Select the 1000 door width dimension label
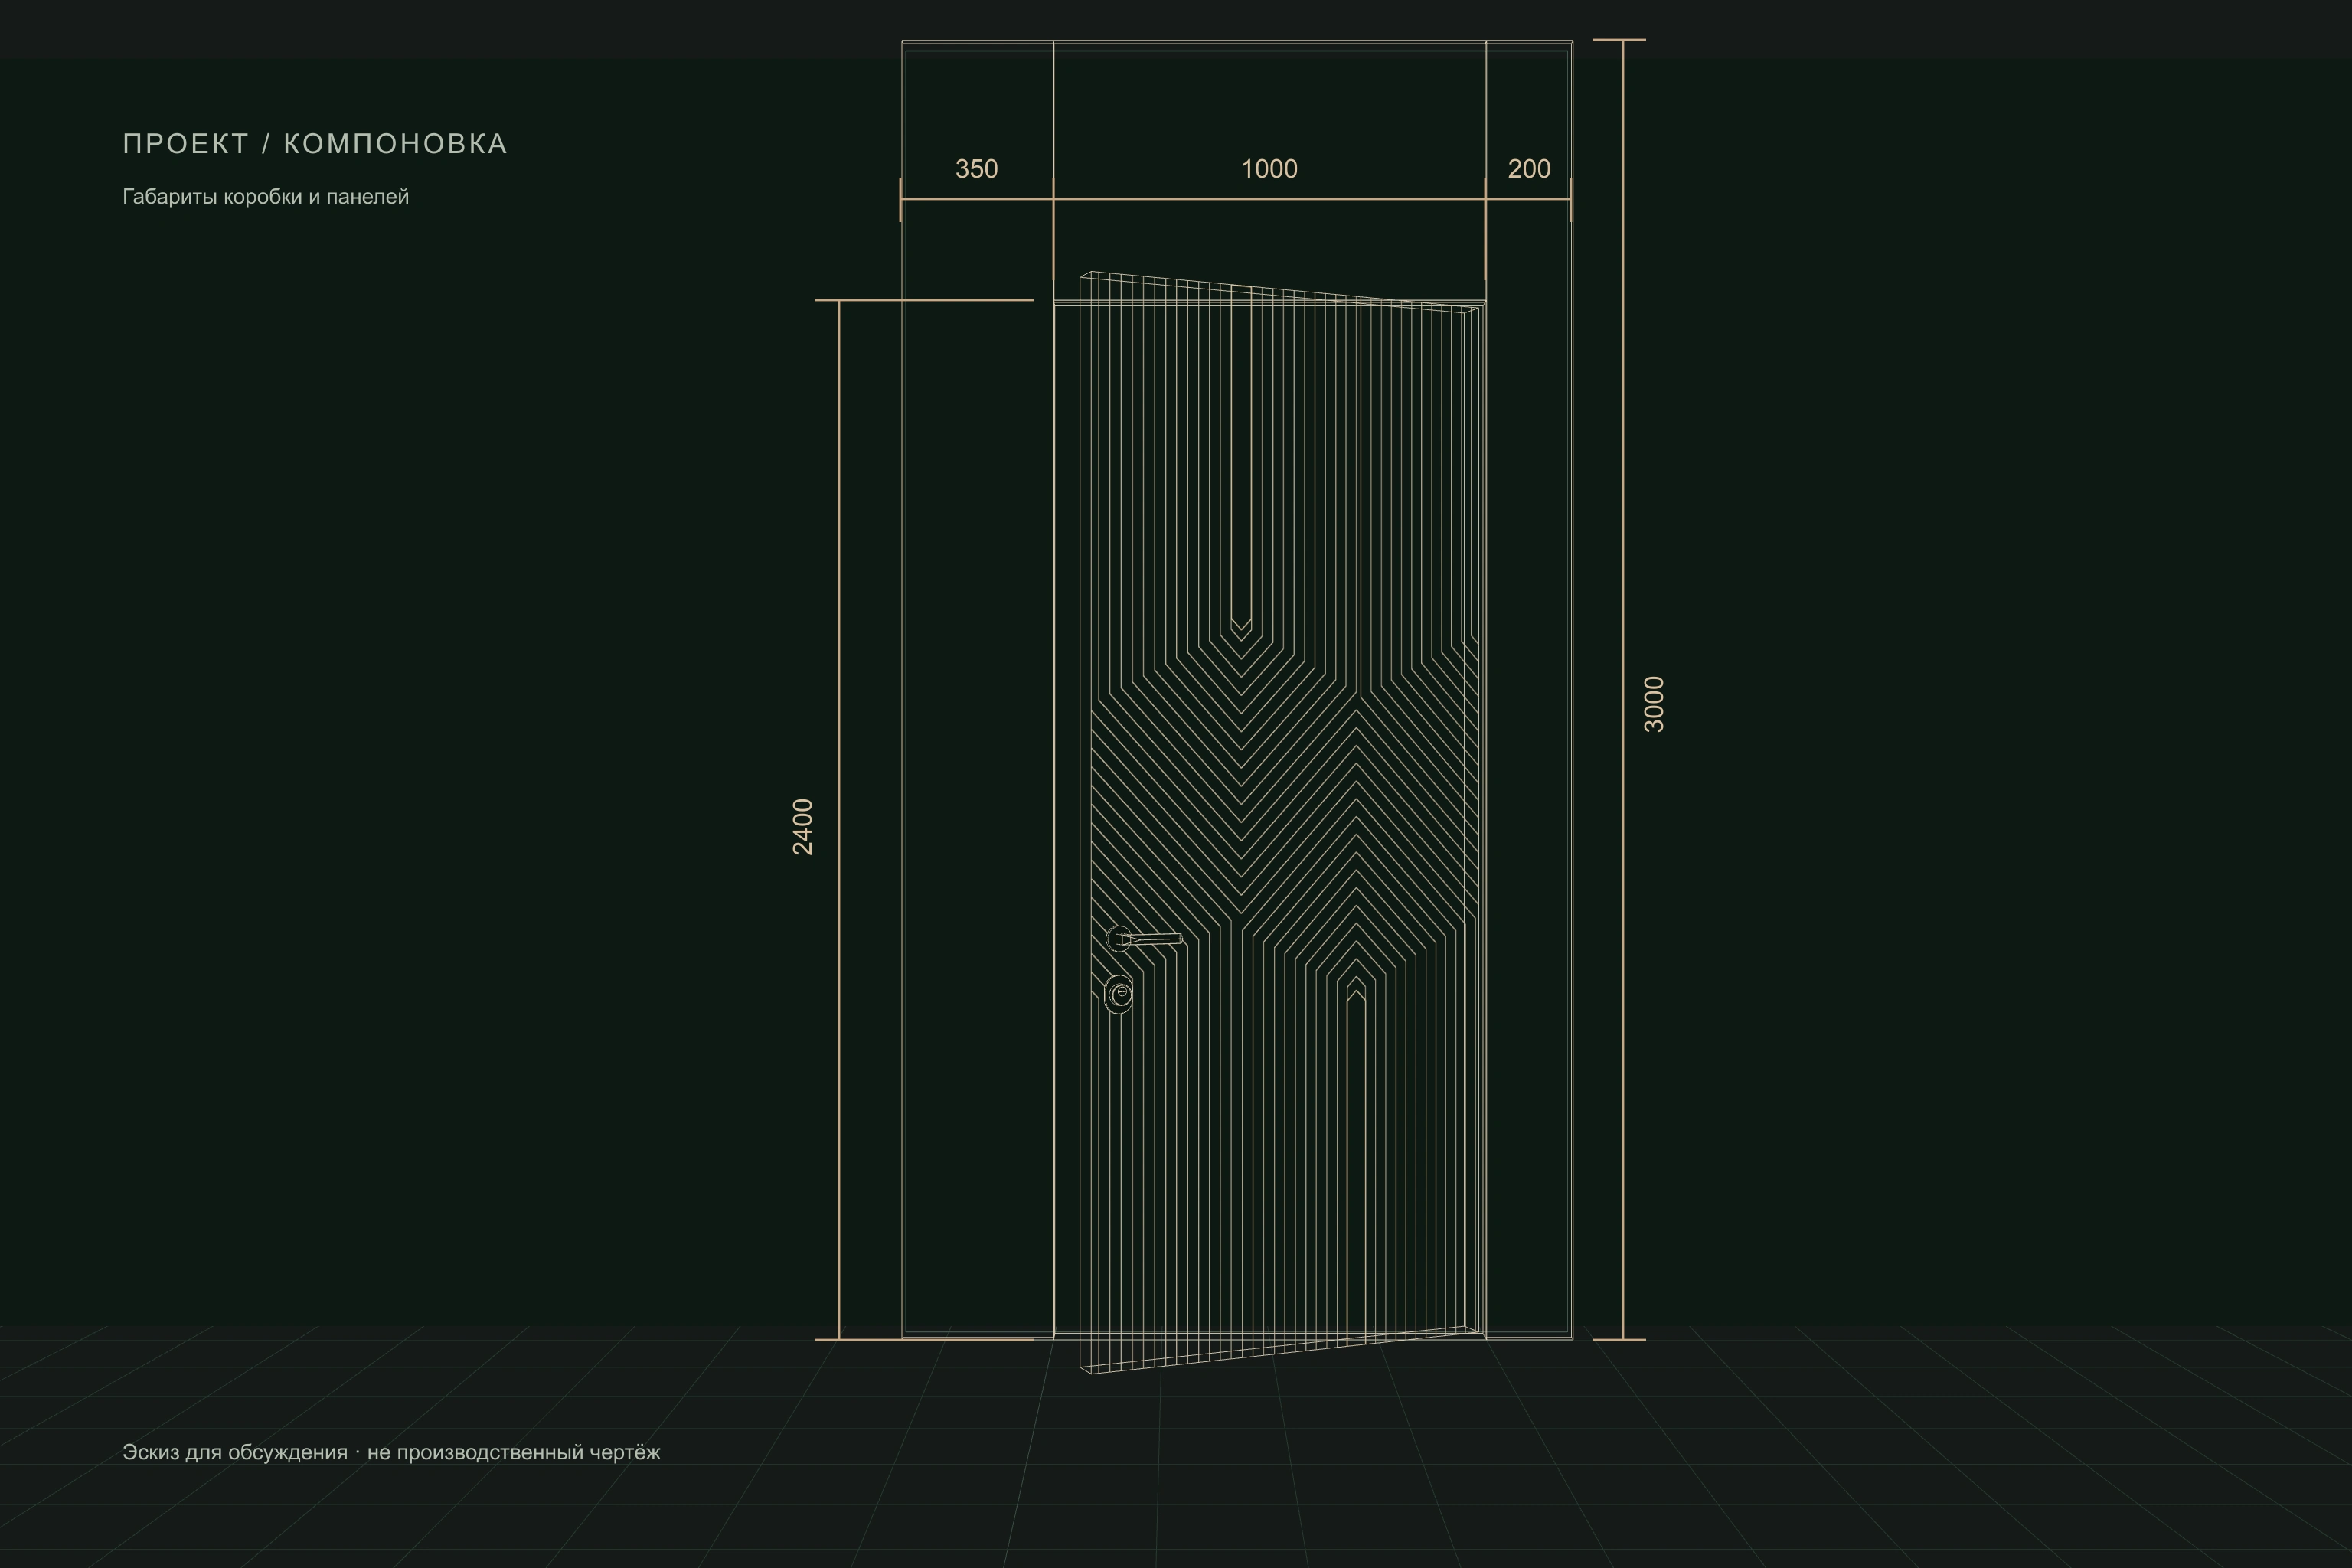The image size is (2352, 1568). [x=1269, y=169]
